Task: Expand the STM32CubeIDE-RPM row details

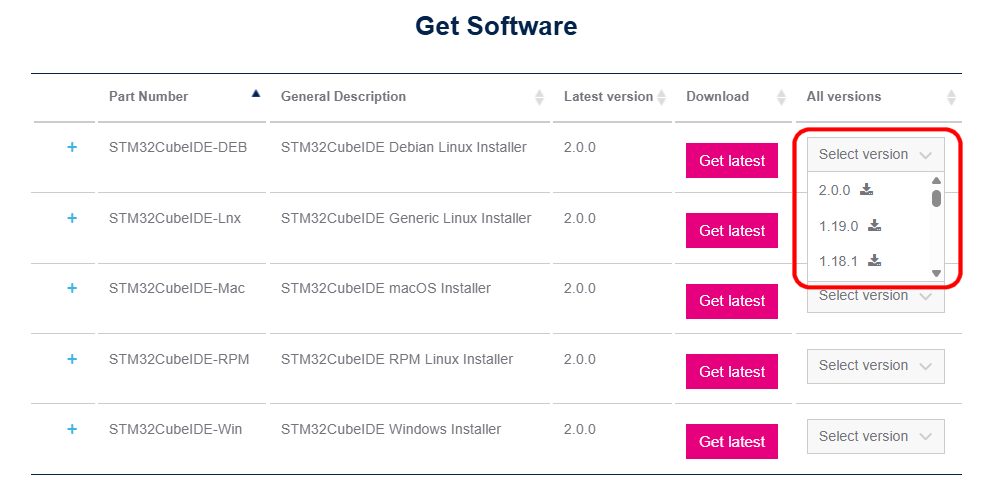Action: click(72, 359)
